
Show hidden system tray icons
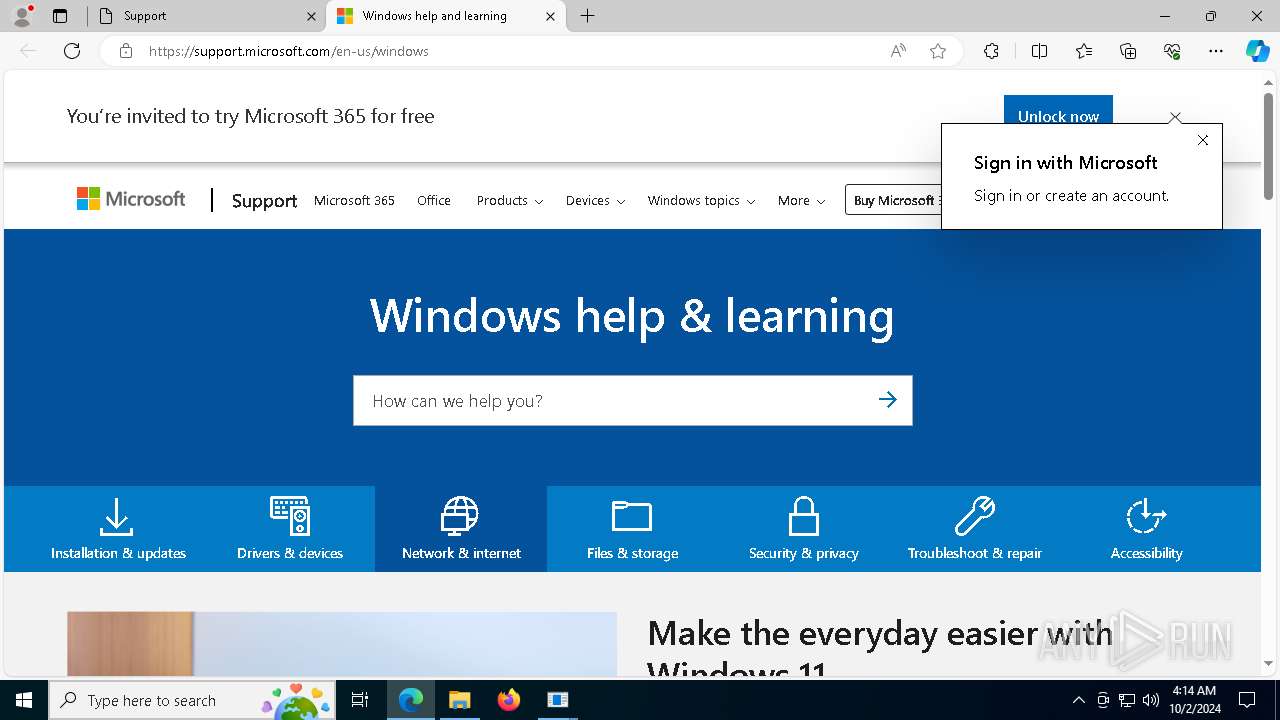coord(1078,700)
